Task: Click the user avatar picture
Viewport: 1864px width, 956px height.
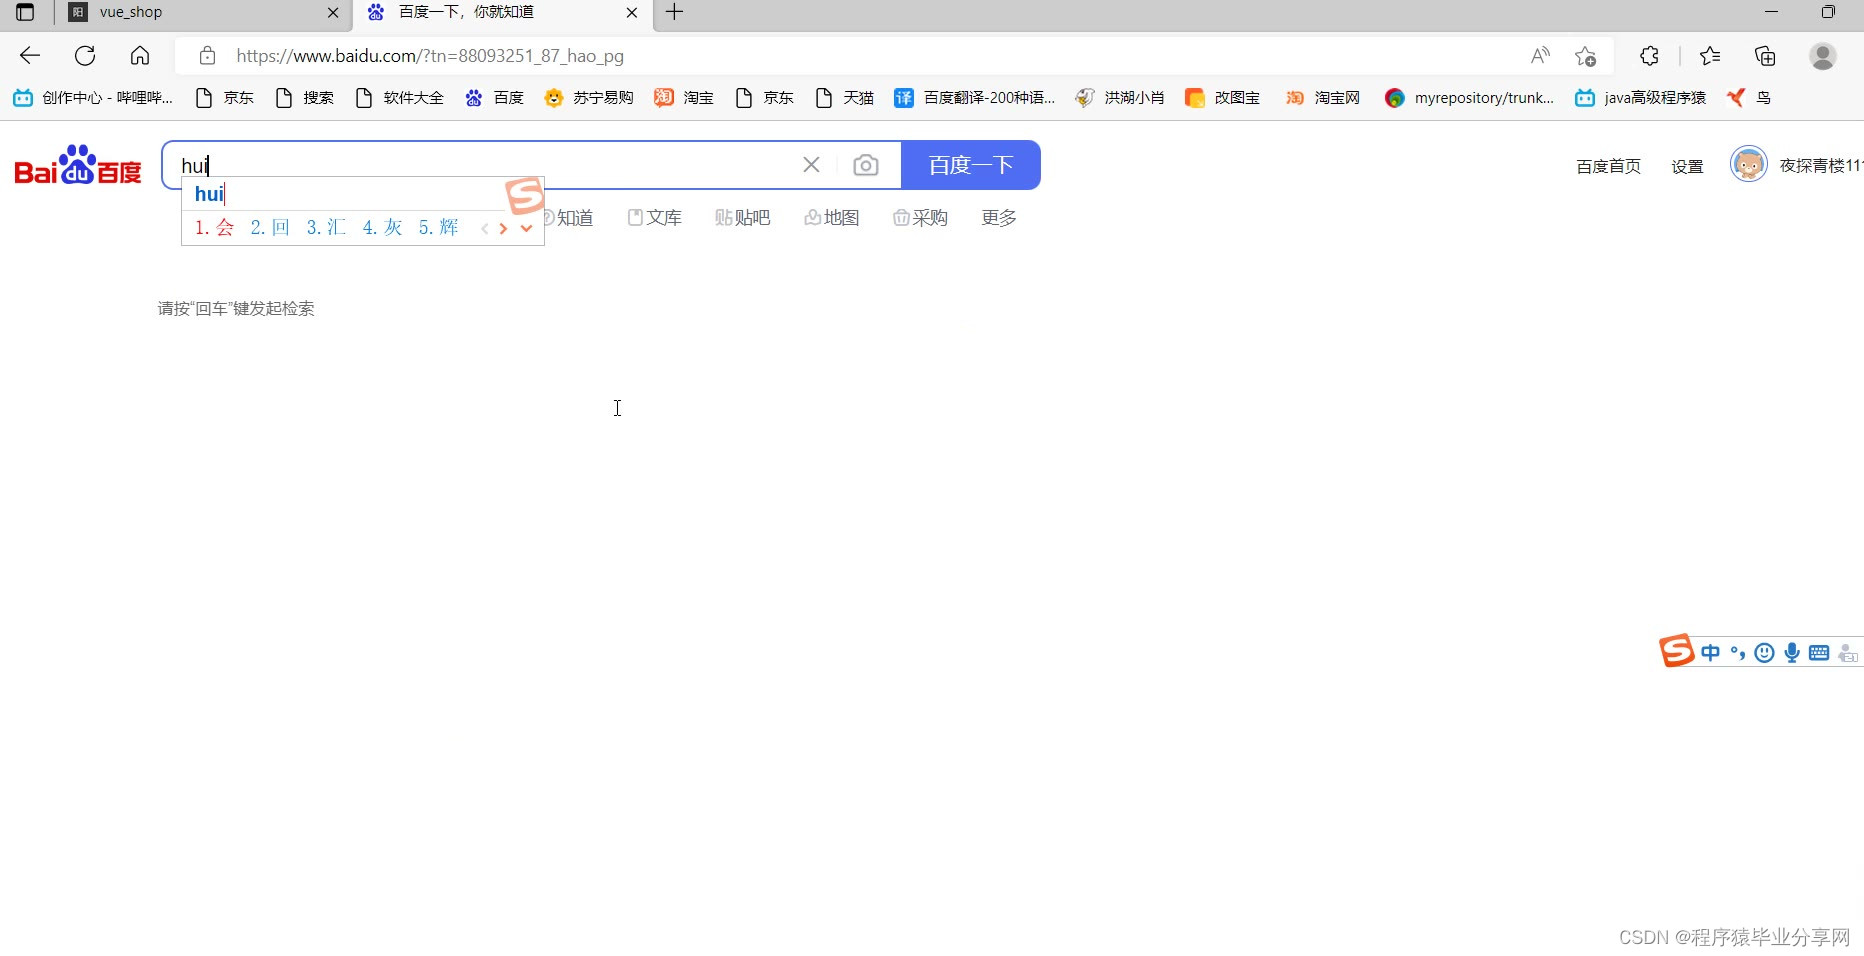Action: point(1749,164)
